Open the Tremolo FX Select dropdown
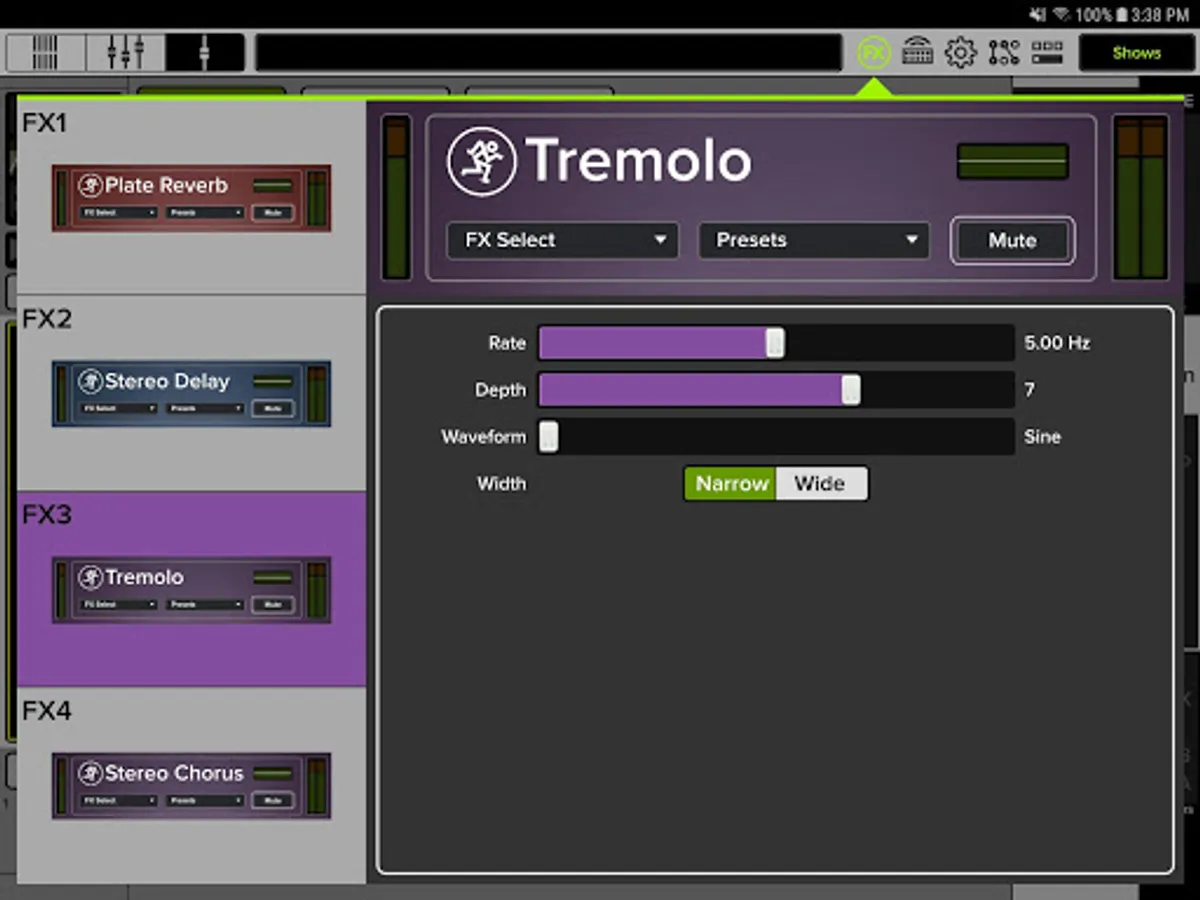The width and height of the screenshot is (1200, 900). (562, 241)
